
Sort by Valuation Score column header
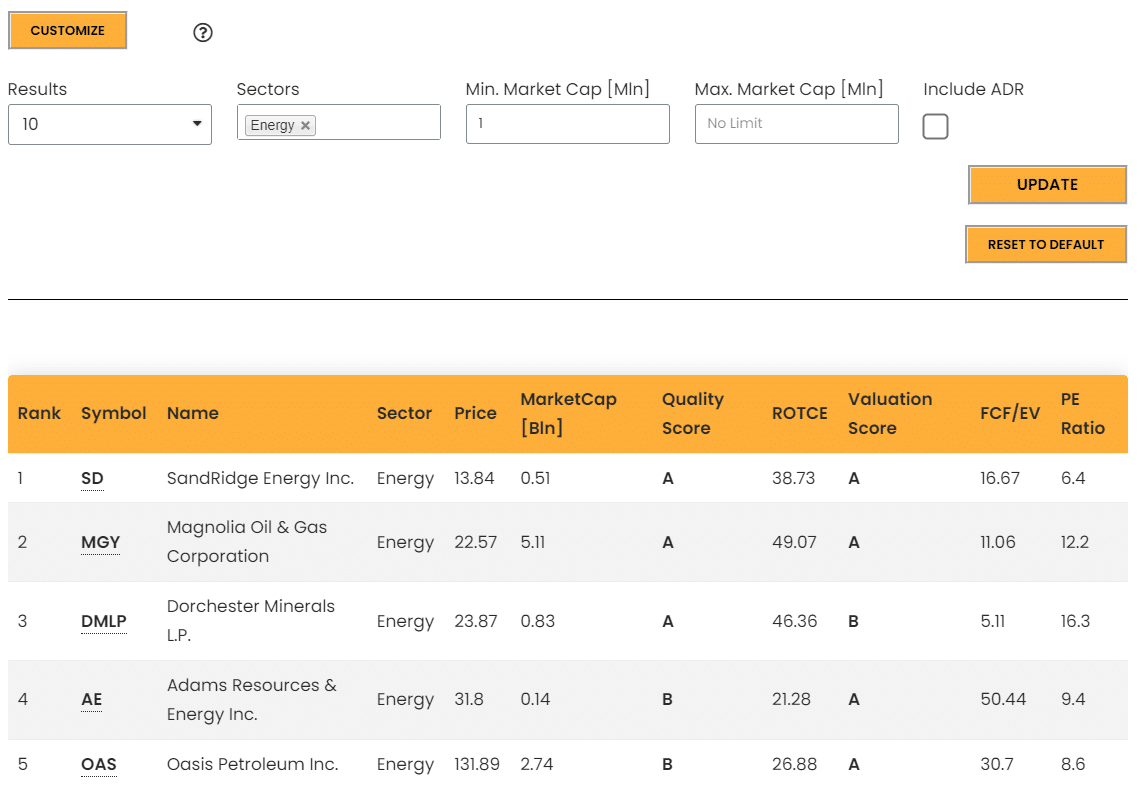[890, 414]
